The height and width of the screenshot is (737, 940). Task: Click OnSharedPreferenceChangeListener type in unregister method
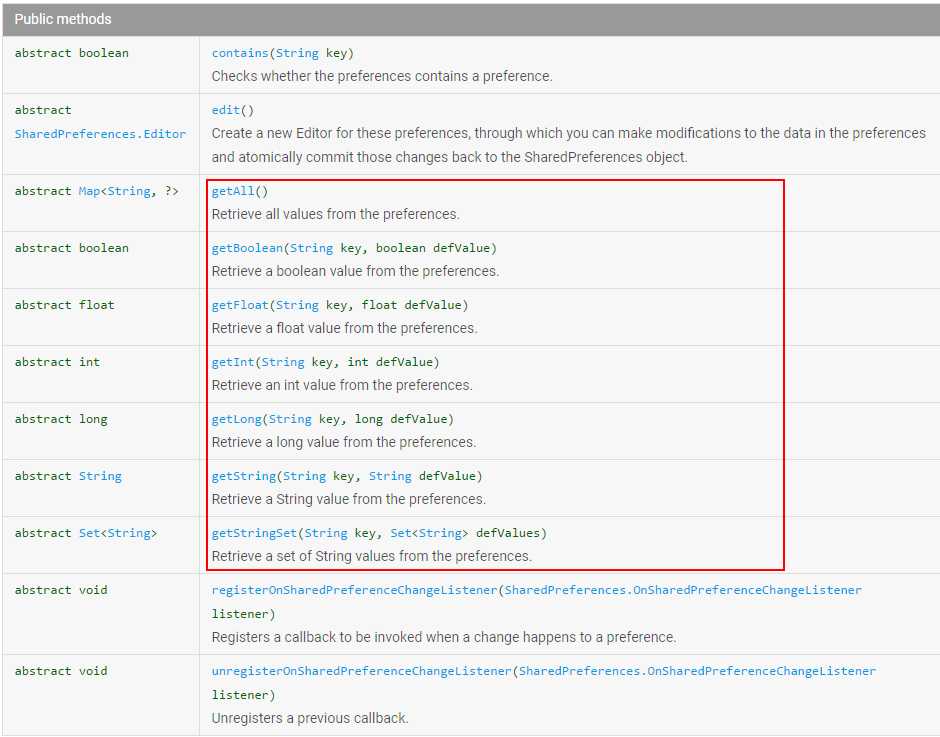click(697, 670)
